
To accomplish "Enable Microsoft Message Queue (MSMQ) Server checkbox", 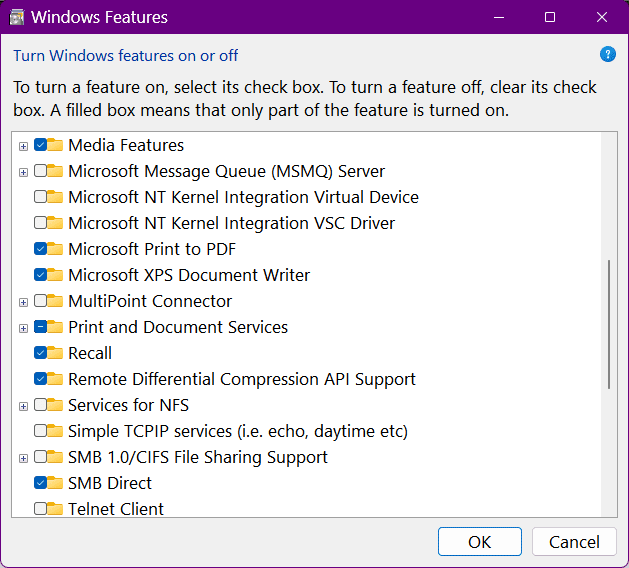I will [41, 171].
